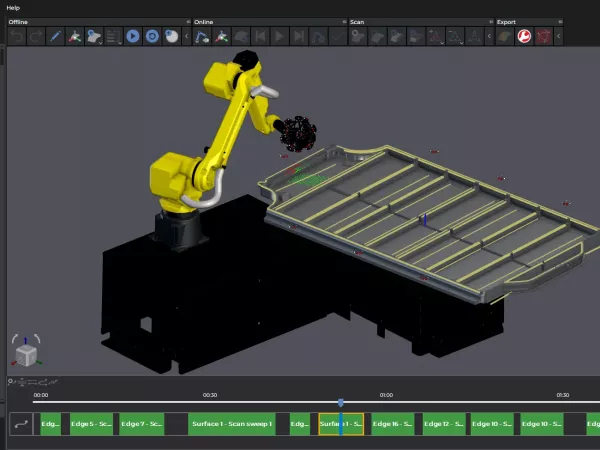The height and width of the screenshot is (450, 600).
Task: Select the Edge 16 timeline block
Action: [x=392, y=424]
